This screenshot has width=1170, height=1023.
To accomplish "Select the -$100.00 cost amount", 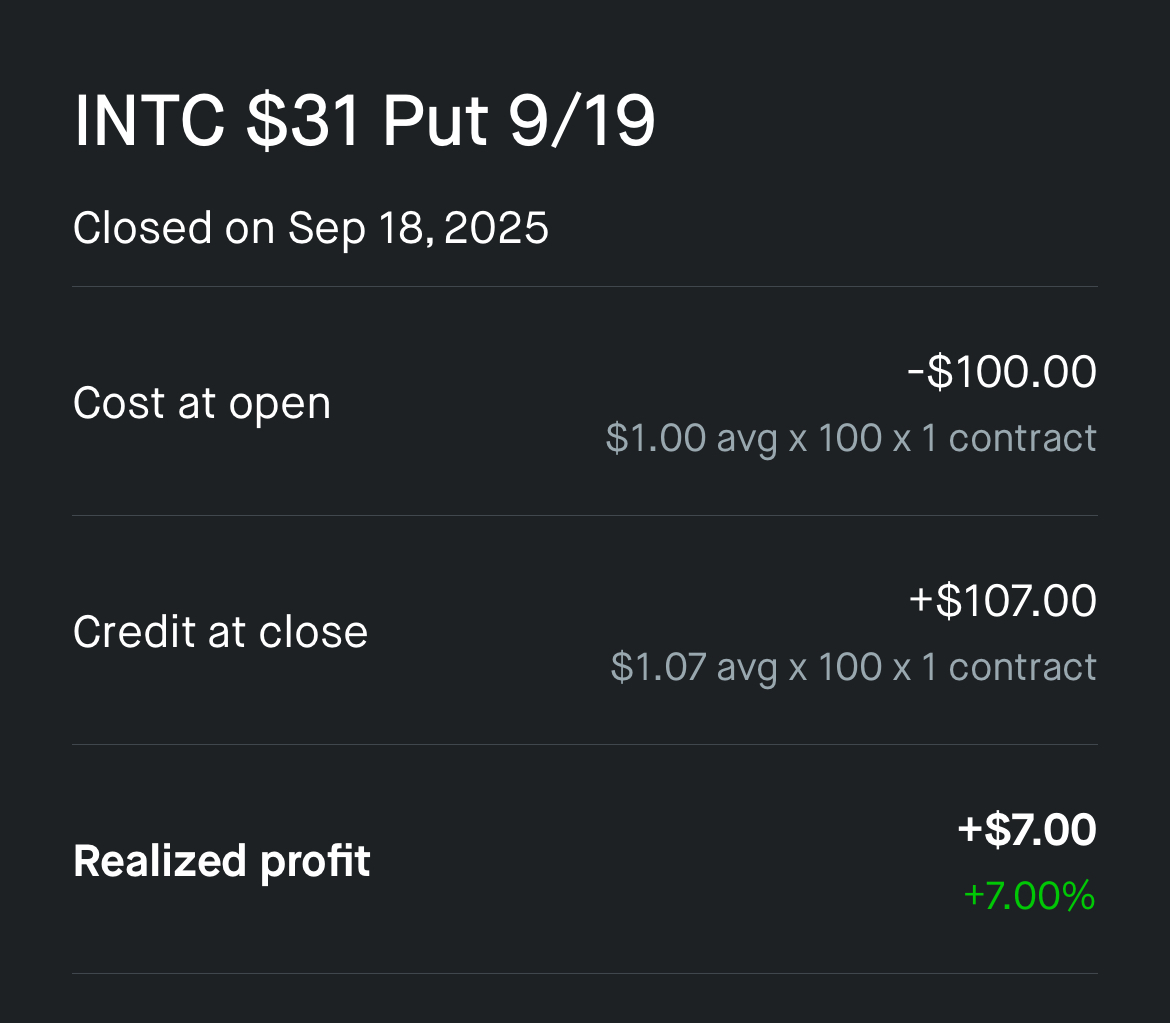I will click(1001, 372).
